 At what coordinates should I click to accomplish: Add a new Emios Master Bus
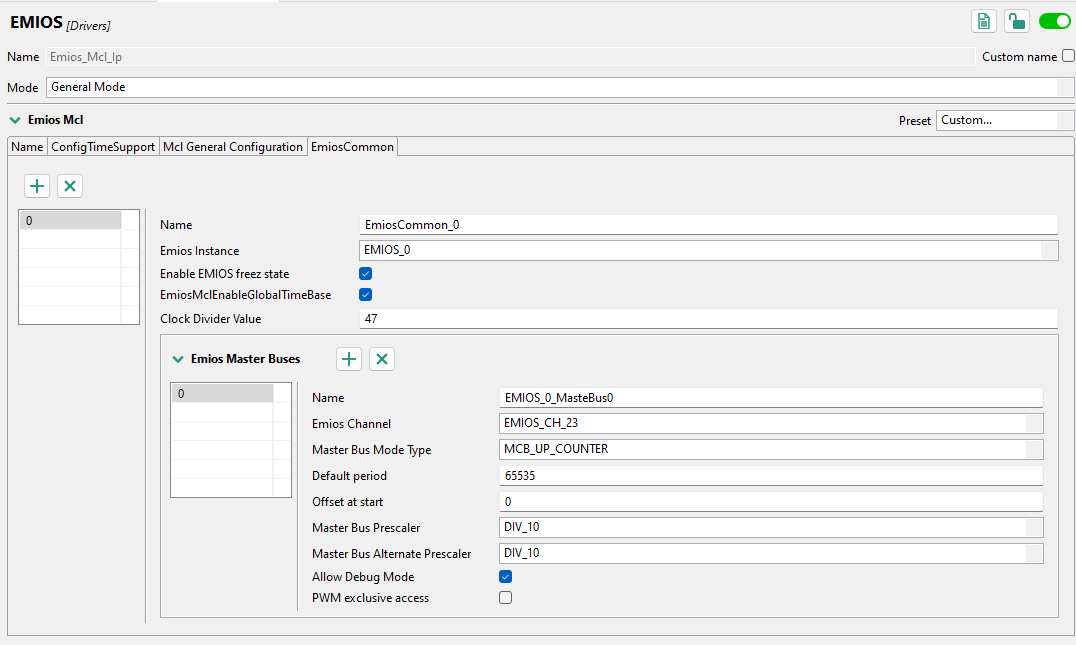coord(349,359)
